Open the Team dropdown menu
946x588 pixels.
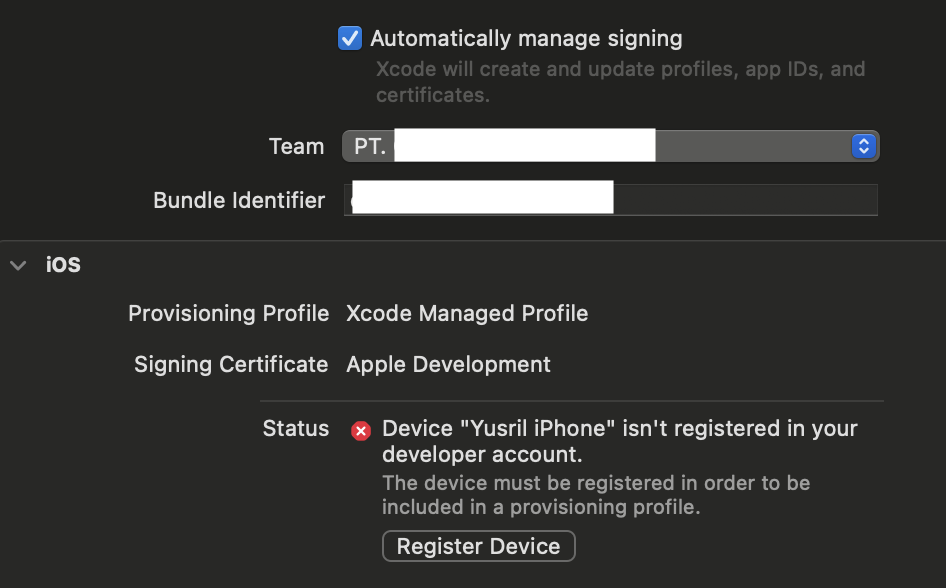click(x=610, y=146)
